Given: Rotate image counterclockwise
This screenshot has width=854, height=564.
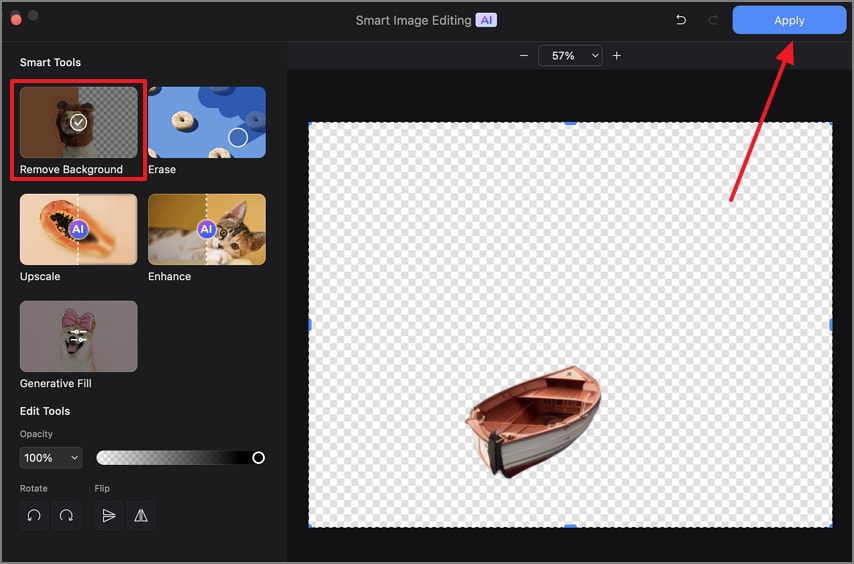Looking at the screenshot, I should (x=34, y=515).
